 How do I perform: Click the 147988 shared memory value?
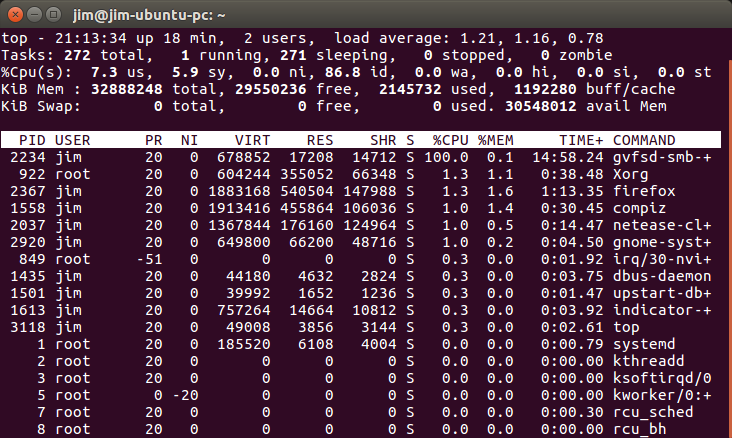tap(369, 191)
